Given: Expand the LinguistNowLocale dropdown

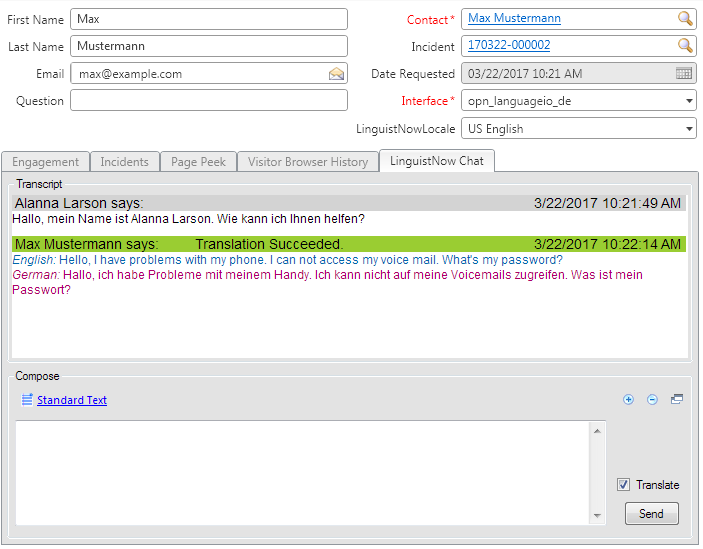Looking at the screenshot, I should (689, 129).
